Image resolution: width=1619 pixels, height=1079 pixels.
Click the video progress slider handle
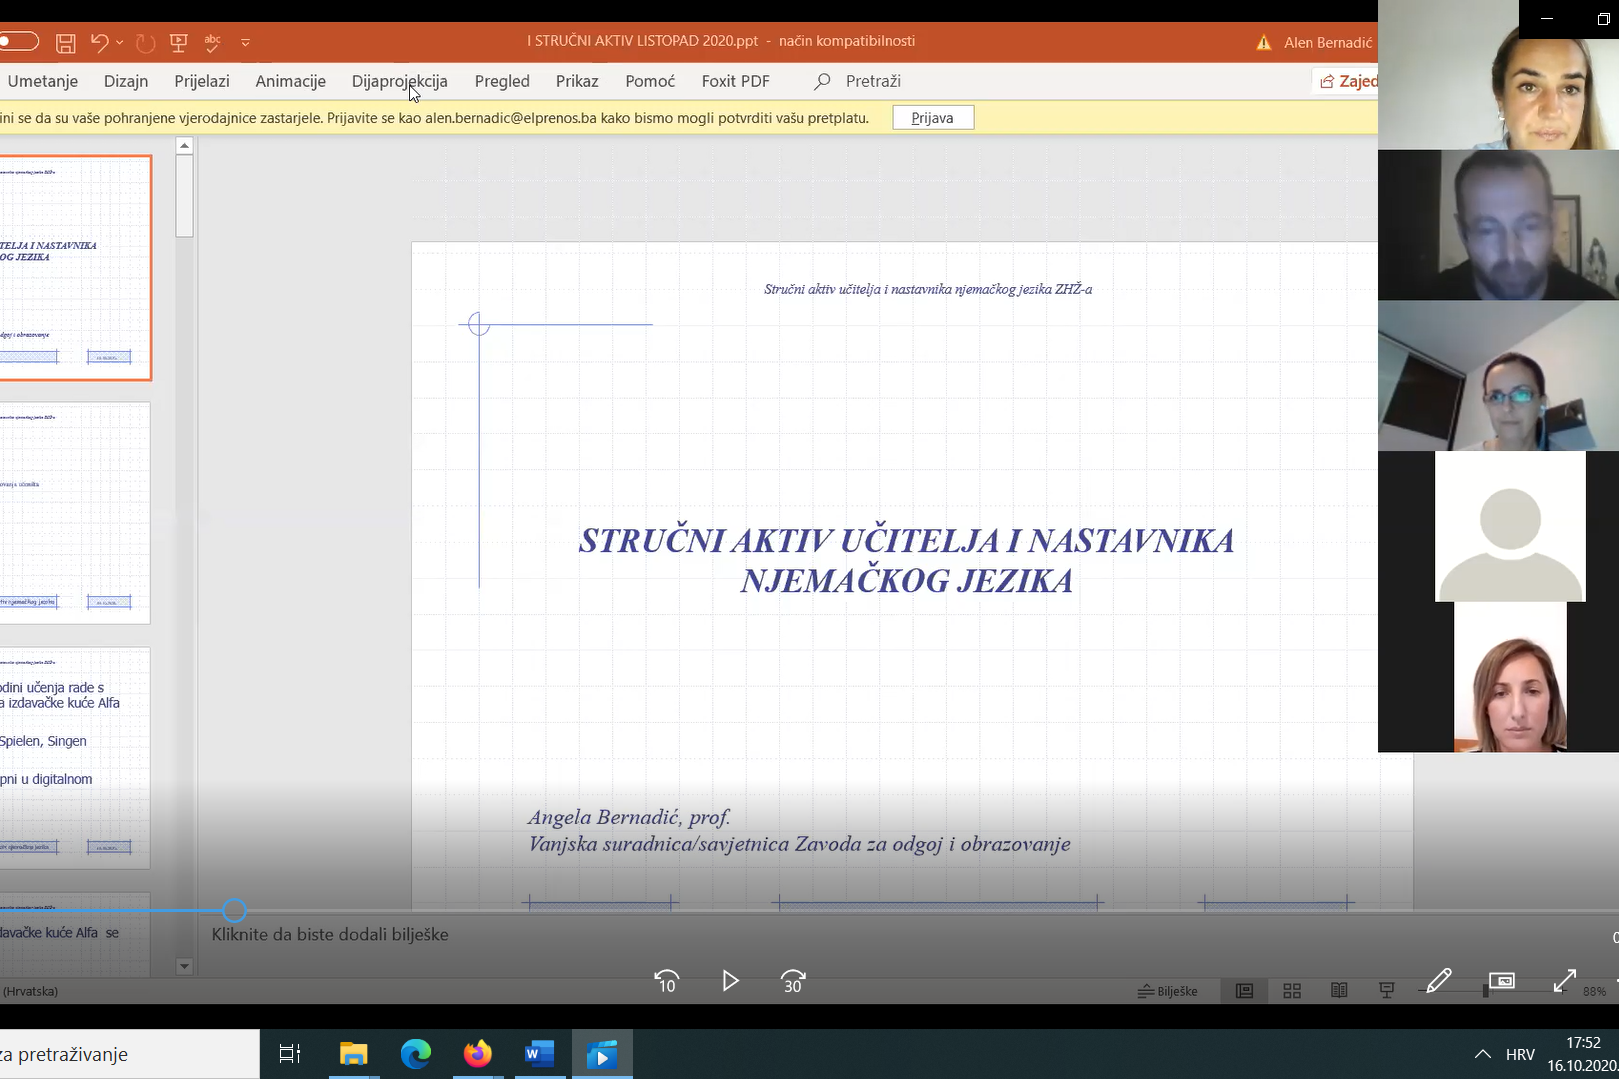[x=234, y=910]
